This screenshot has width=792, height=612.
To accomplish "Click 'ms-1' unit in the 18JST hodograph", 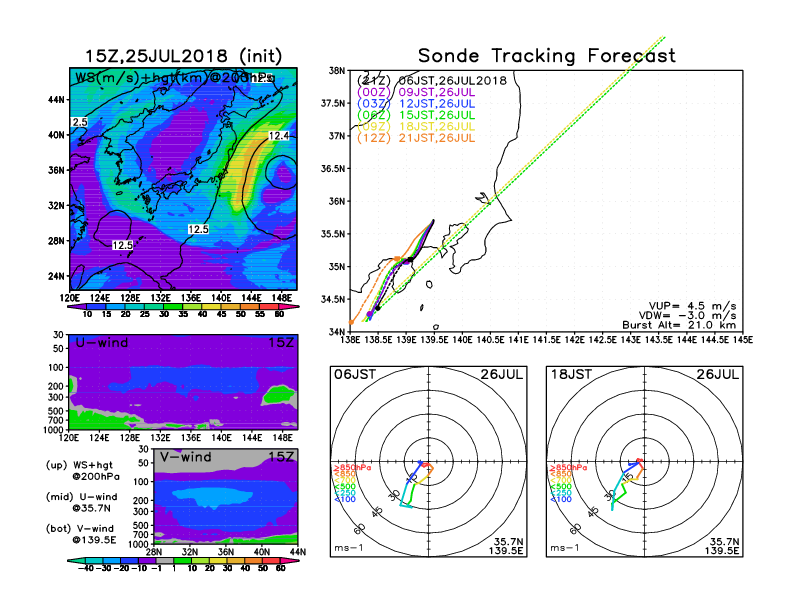I will point(565,548).
